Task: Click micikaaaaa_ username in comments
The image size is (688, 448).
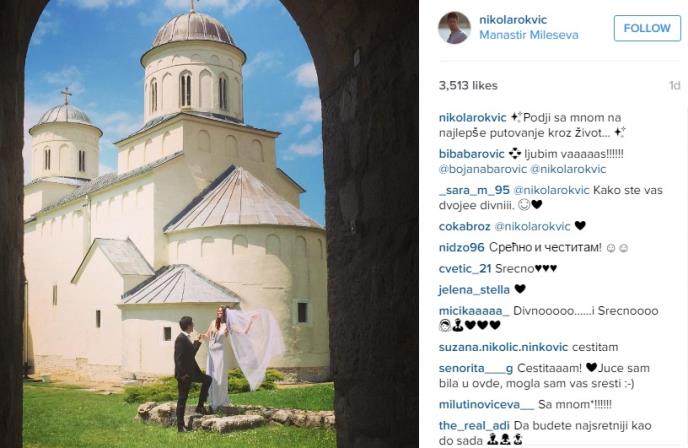Action: [x=474, y=311]
